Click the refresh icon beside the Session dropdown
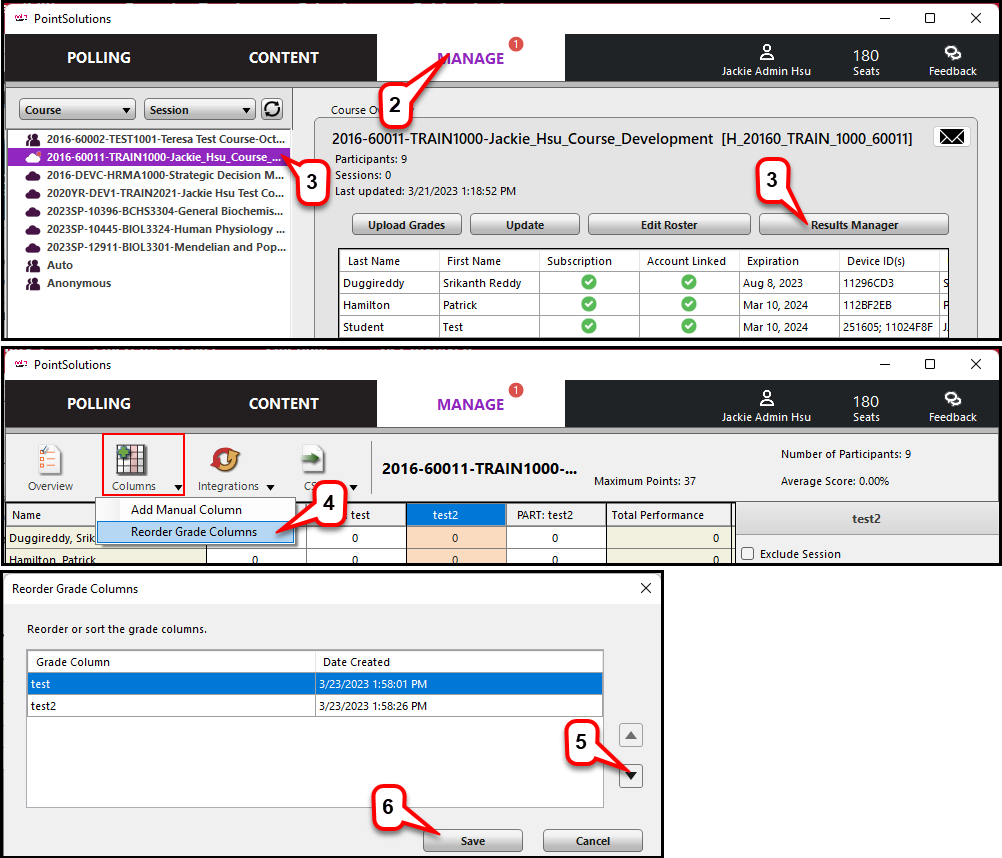Screen dimensions: 1002x858 click(x=272, y=109)
